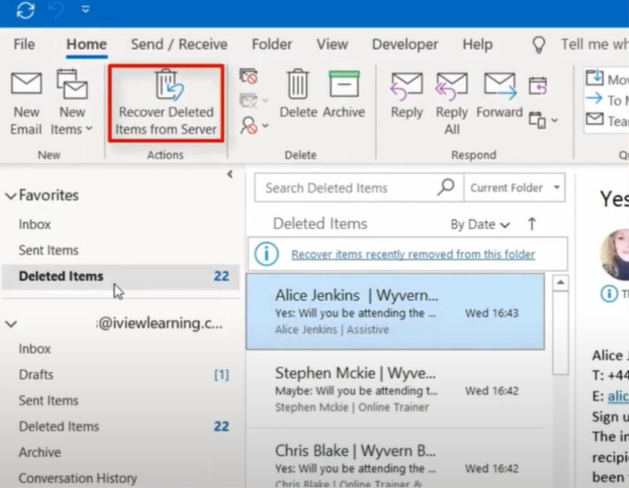This screenshot has width=629, height=488.
Task: Open the By Date sort dropdown
Action: [x=480, y=225]
